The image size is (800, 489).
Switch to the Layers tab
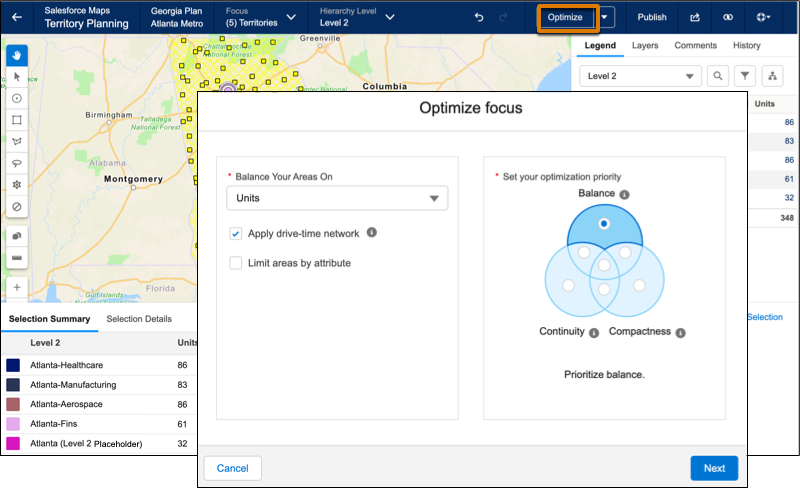645,45
